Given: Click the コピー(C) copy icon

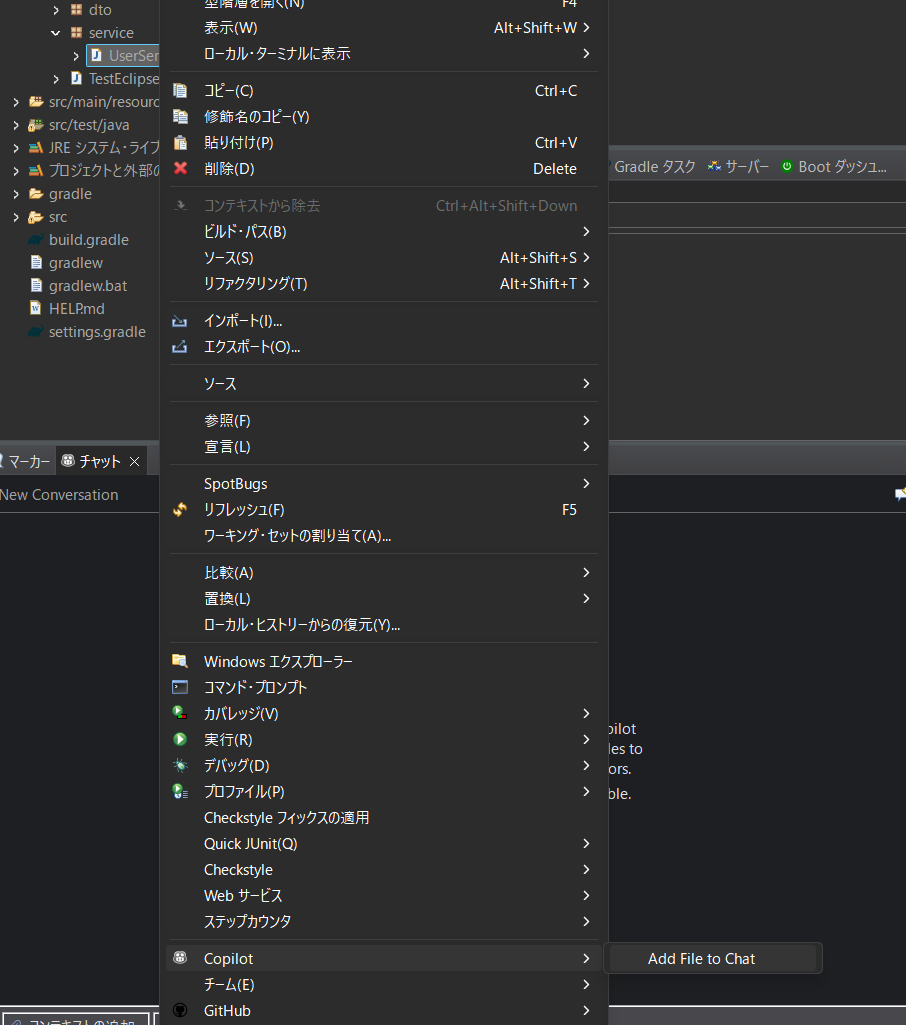Looking at the screenshot, I should [x=181, y=90].
